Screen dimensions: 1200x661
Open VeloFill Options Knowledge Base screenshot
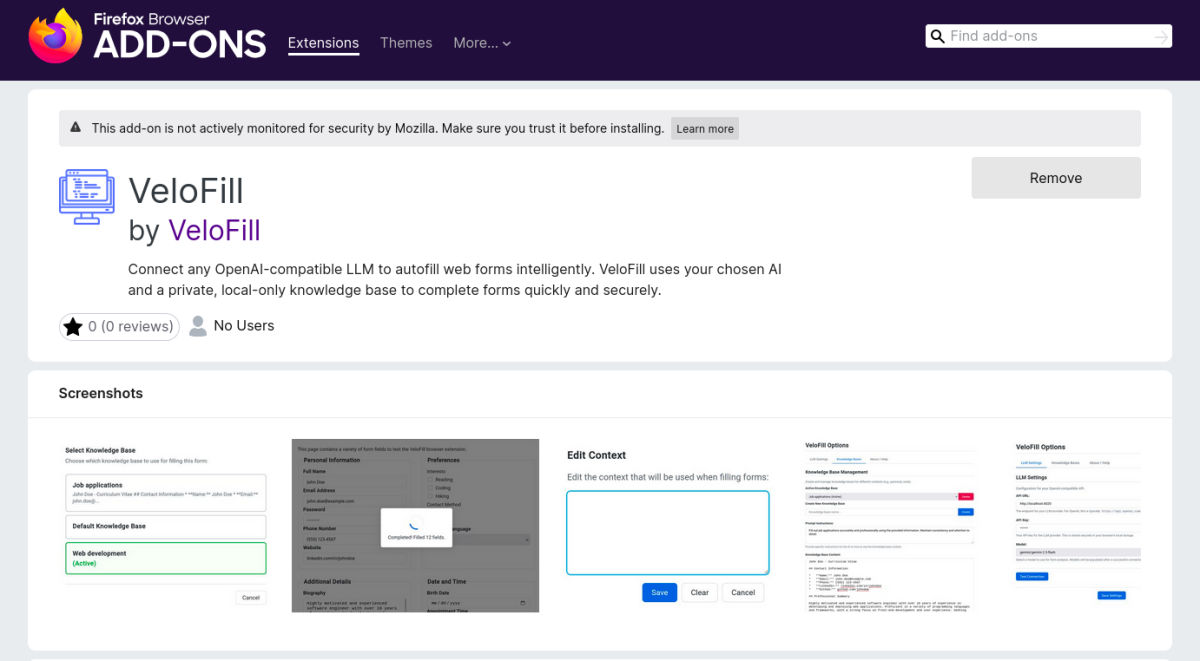[x=888, y=526]
